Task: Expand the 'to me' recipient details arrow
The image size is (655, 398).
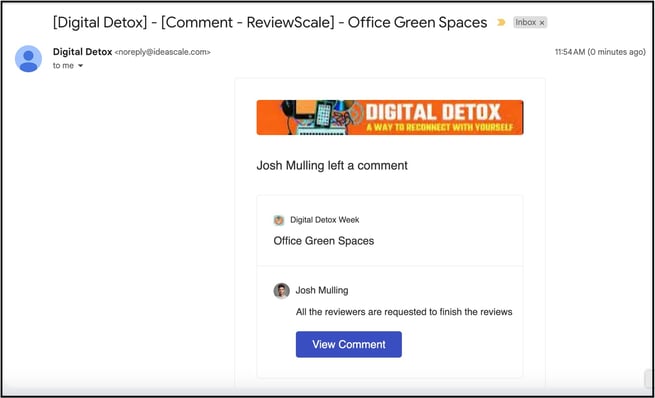Action: click(x=81, y=66)
